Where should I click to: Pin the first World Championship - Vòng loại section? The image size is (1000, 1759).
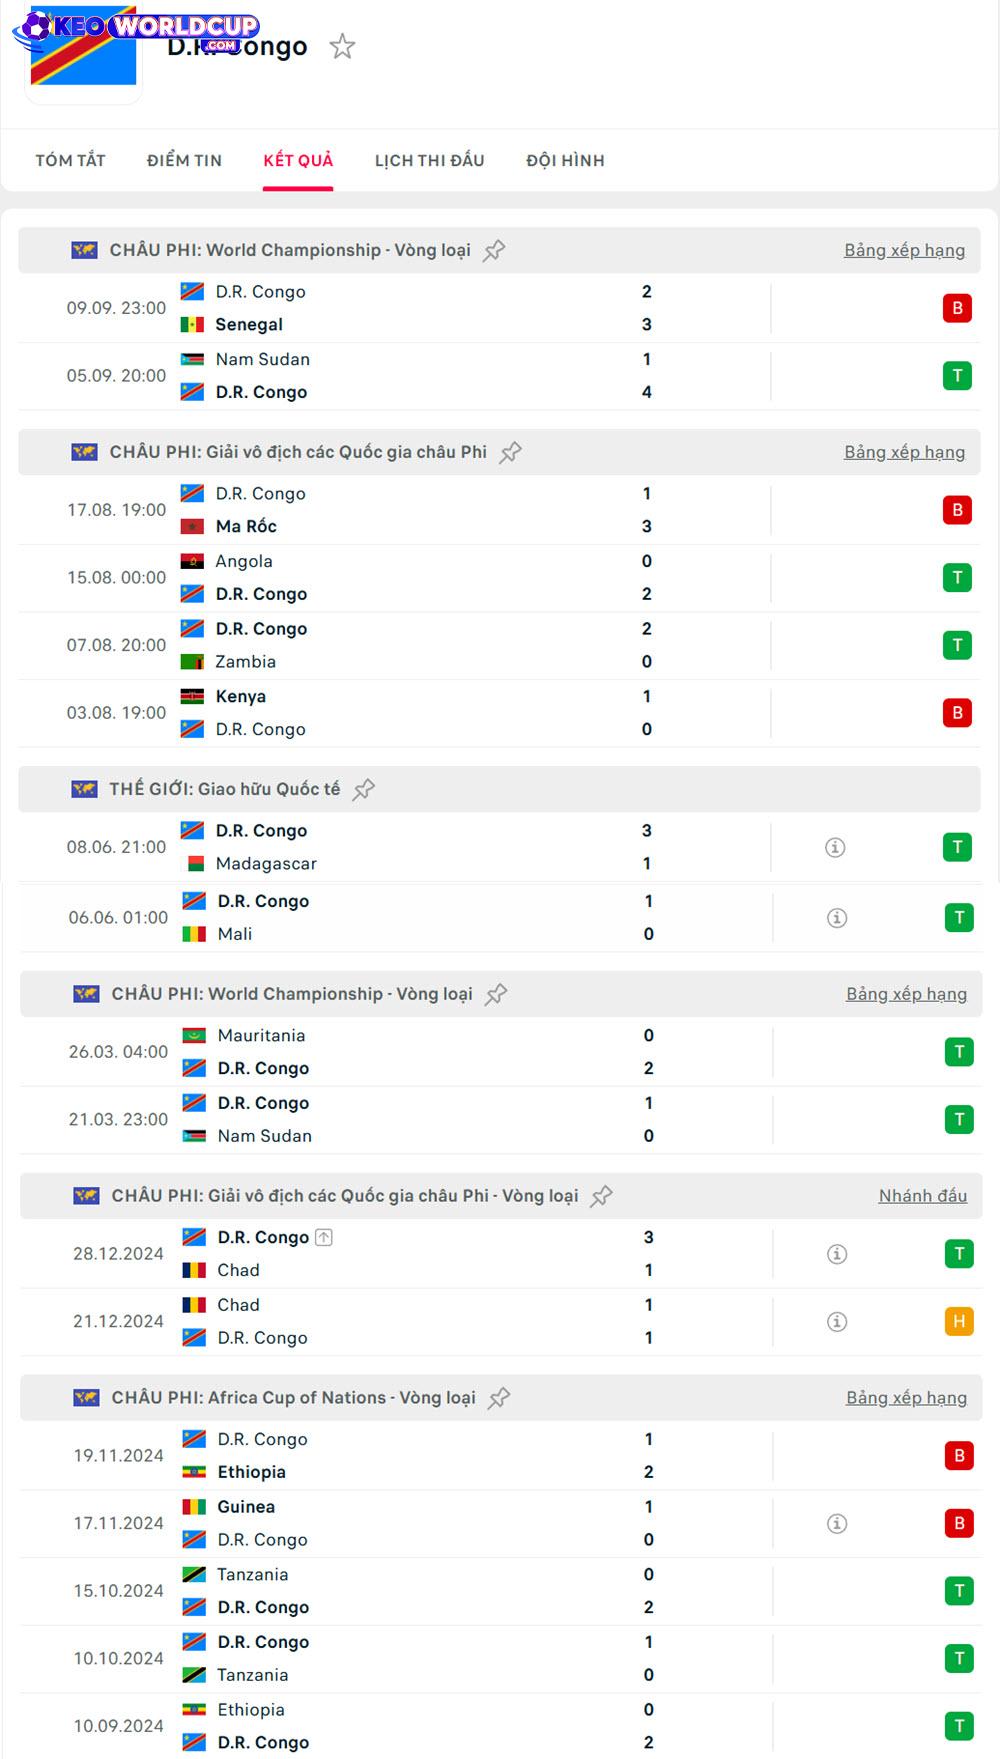(494, 250)
